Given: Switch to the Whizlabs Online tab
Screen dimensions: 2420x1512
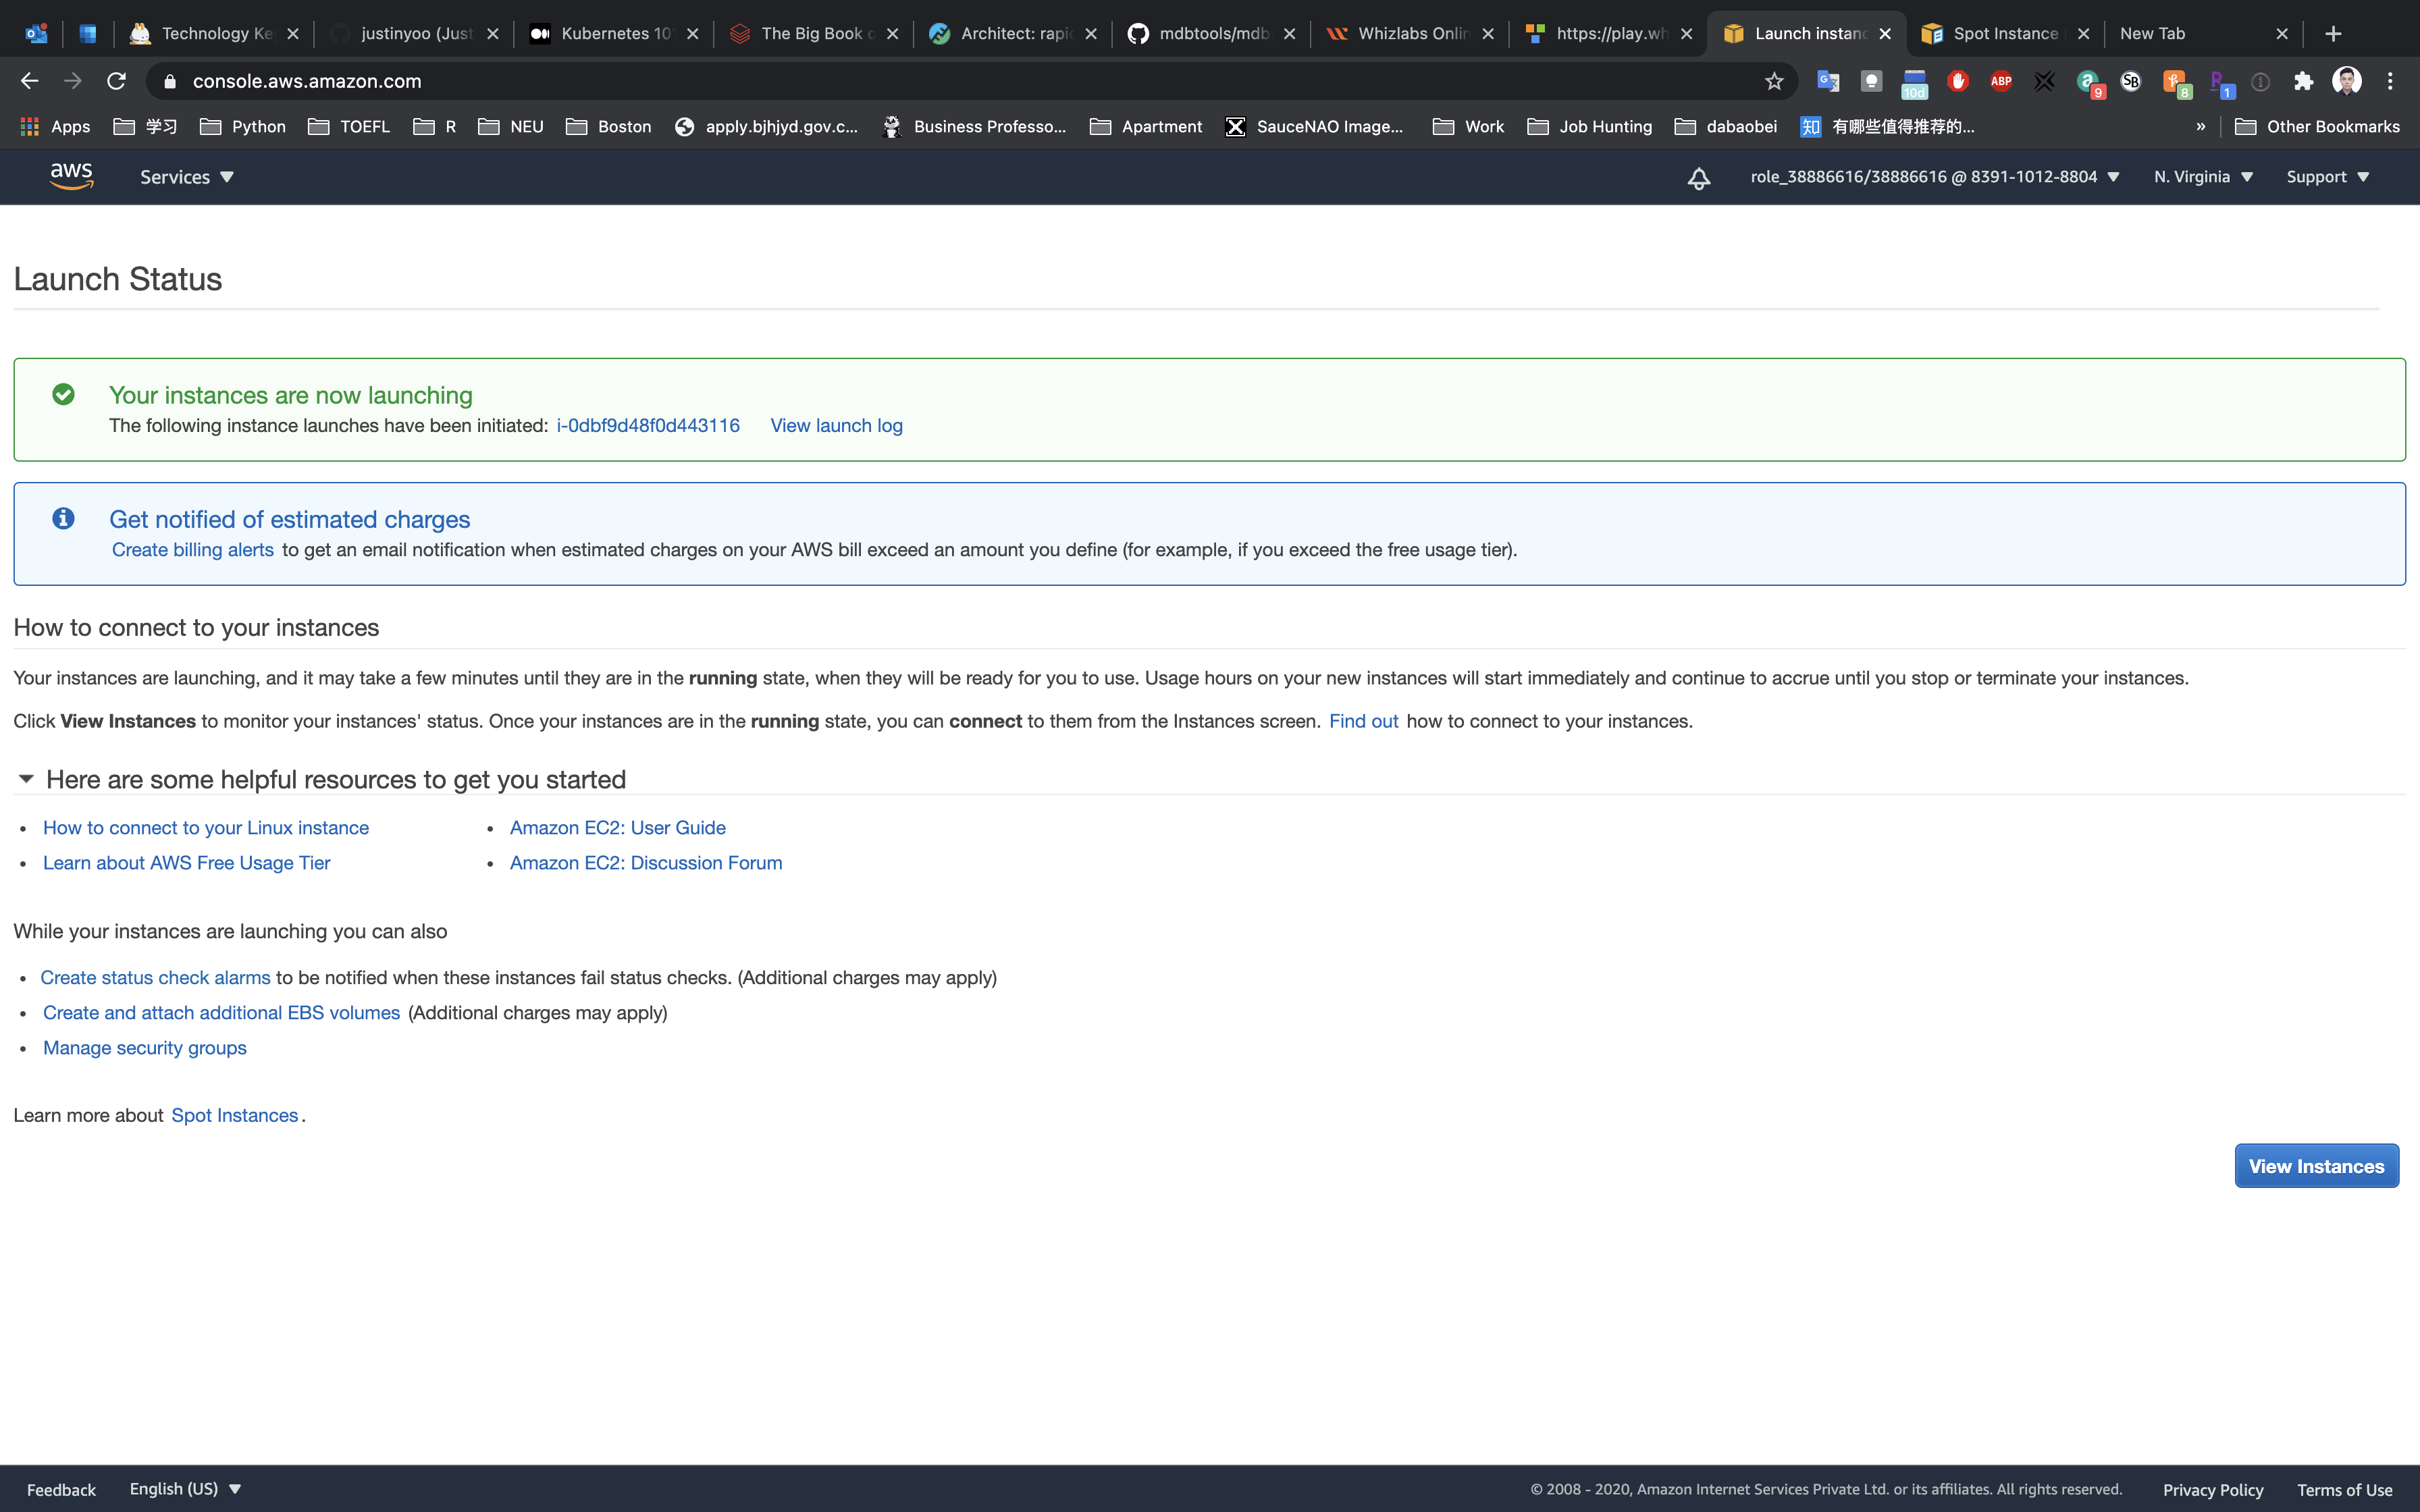Looking at the screenshot, I should [x=1411, y=33].
